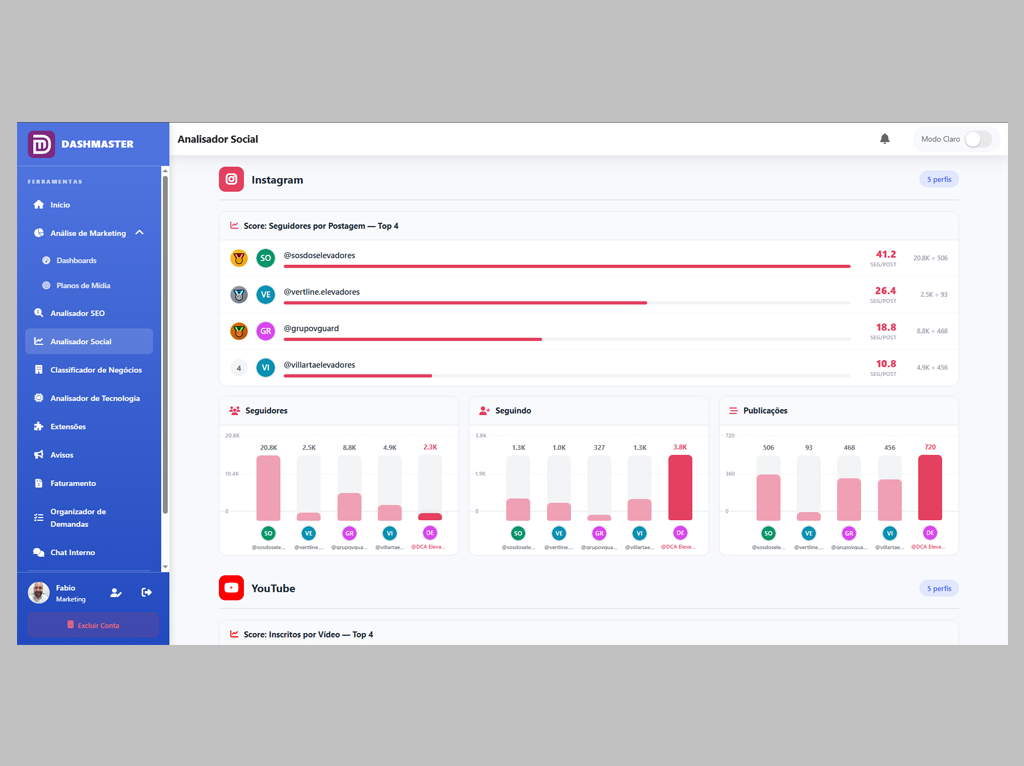The image size is (1024, 766).
Task: Click the 18.8 score value
Action: point(886,327)
